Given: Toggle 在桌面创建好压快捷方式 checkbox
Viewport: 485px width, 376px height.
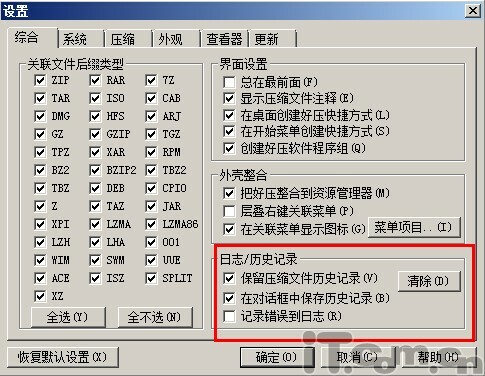Looking at the screenshot, I should pyautogui.click(x=229, y=116).
